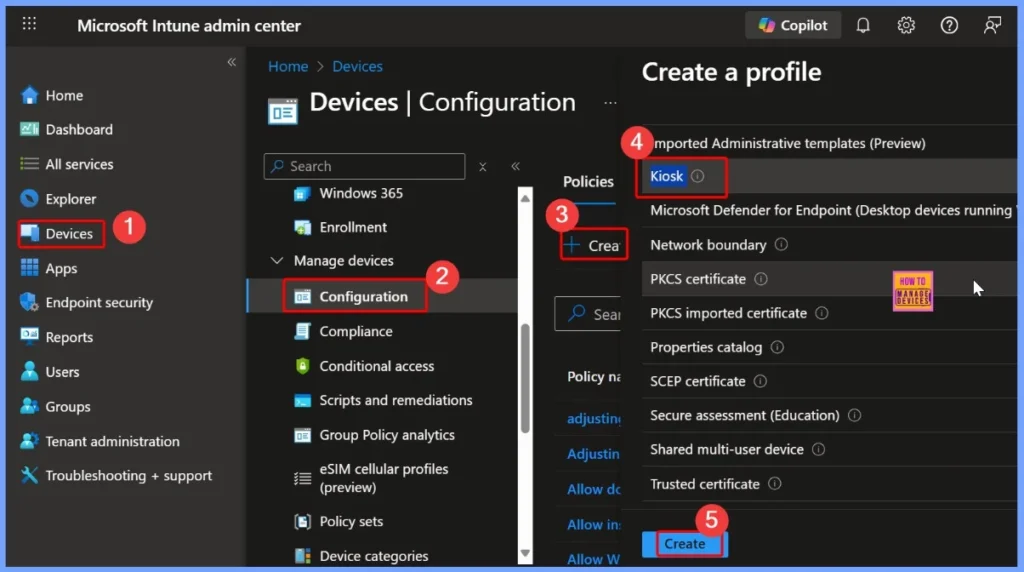Click the plus Create policy button

tap(593, 246)
